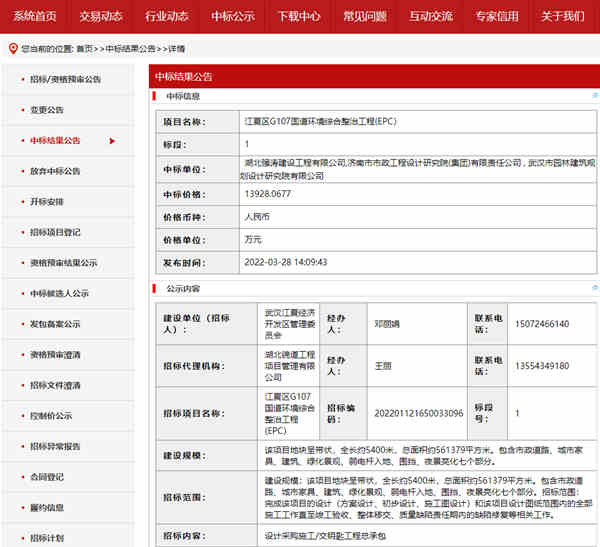
Task: Open the 专家信用 nav item
Action: click(x=497, y=16)
